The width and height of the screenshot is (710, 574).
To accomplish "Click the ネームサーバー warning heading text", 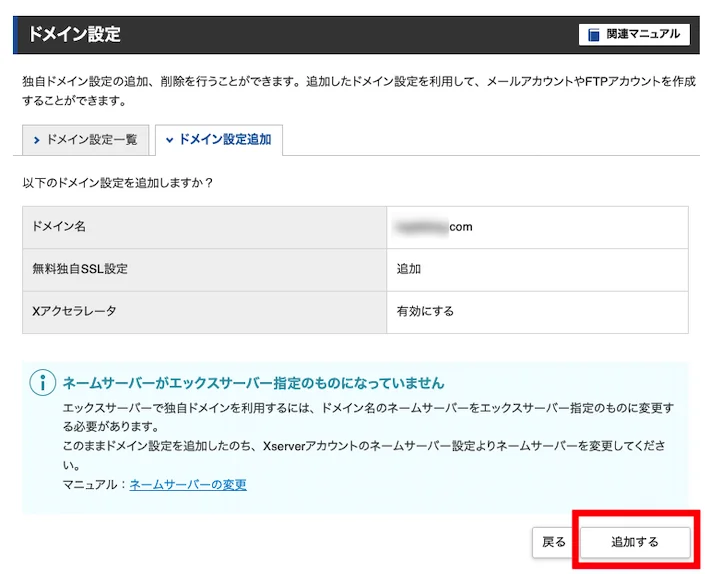I will point(254,383).
